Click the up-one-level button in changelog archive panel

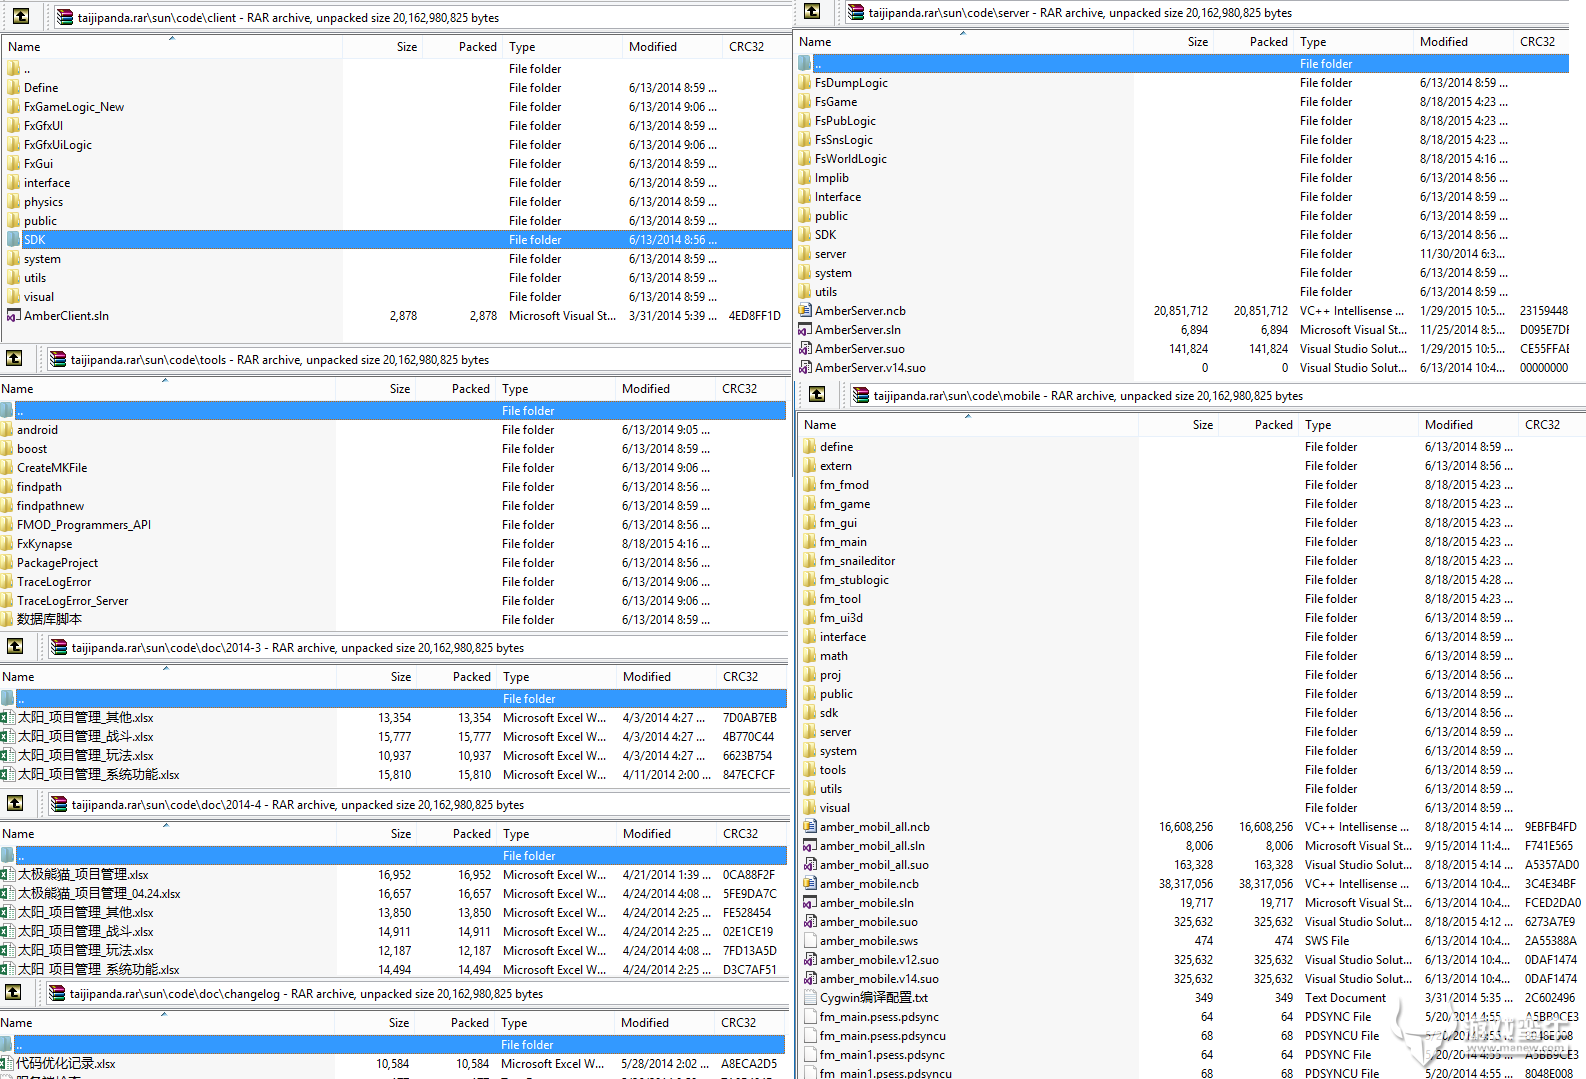[13, 992]
